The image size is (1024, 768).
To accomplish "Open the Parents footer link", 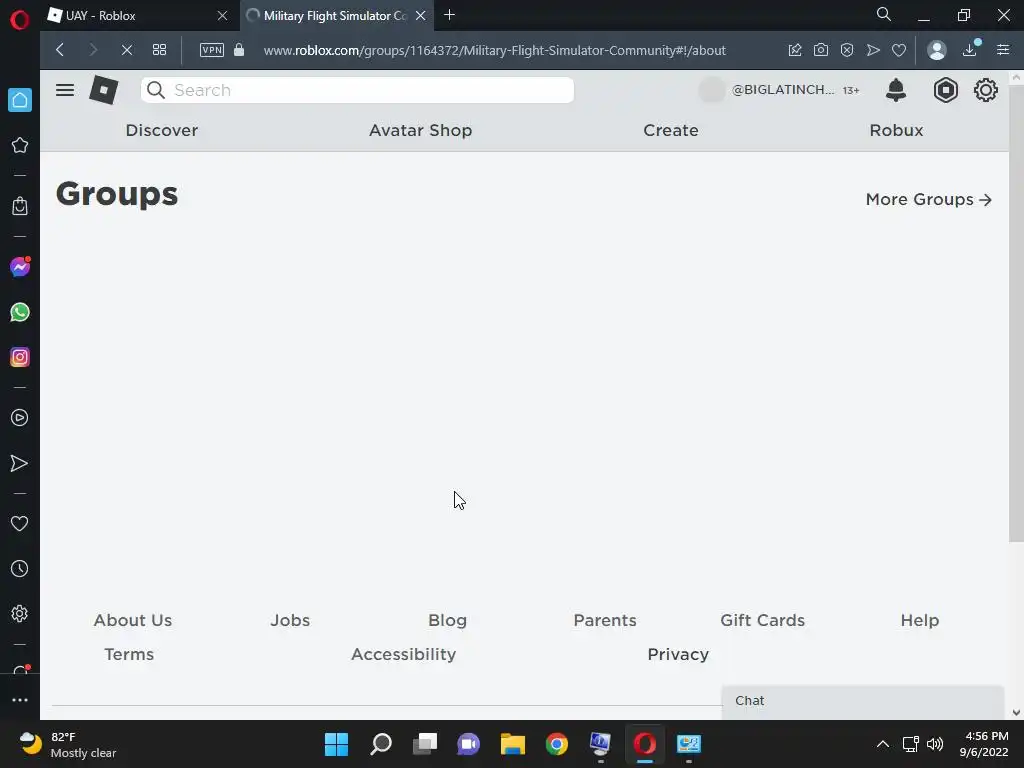I will click(605, 620).
